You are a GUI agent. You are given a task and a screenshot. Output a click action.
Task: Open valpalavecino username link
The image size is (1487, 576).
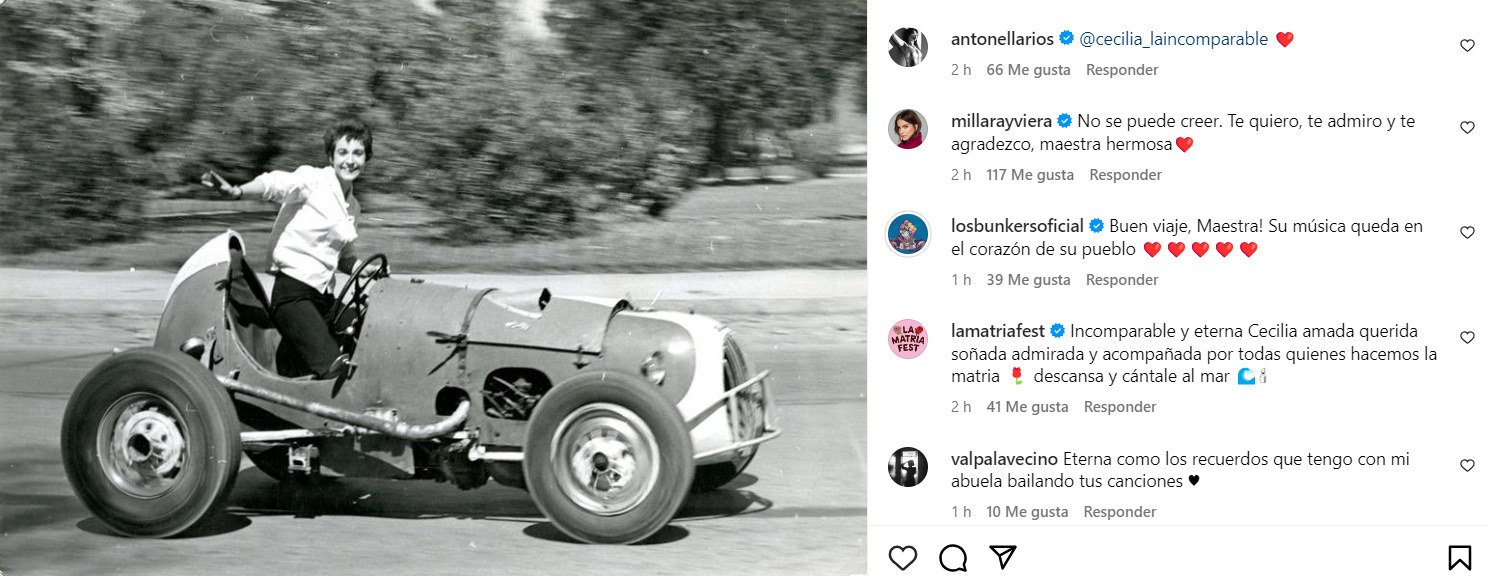tap(1004, 459)
